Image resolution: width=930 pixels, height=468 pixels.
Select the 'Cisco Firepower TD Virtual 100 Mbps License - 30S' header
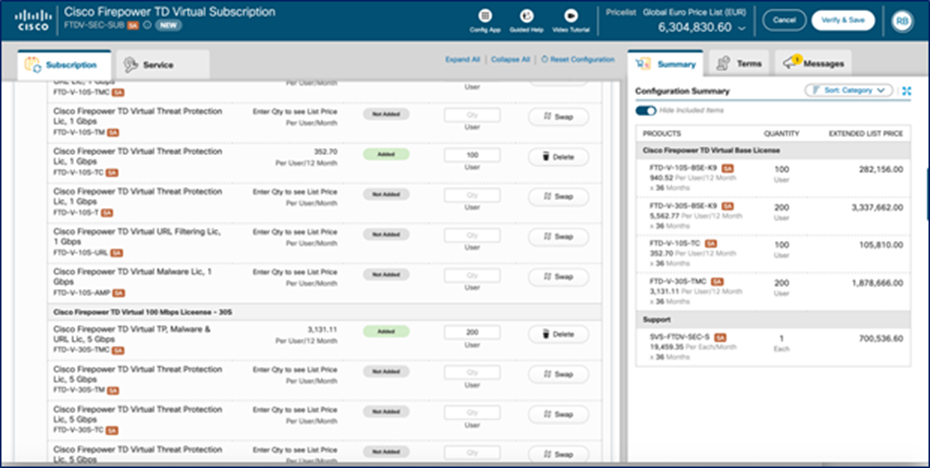click(x=324, y=312)
